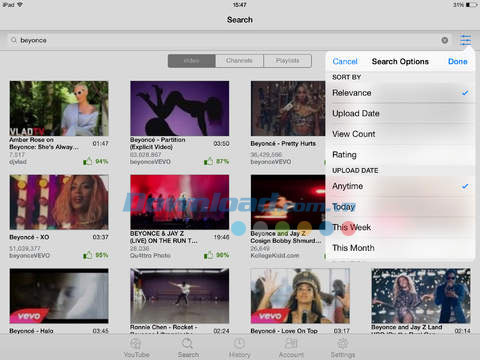Tap thumbs-up icon on Beyoncé Partition video
The width and height of the screenshot is (480, 360).
(208, 162)
